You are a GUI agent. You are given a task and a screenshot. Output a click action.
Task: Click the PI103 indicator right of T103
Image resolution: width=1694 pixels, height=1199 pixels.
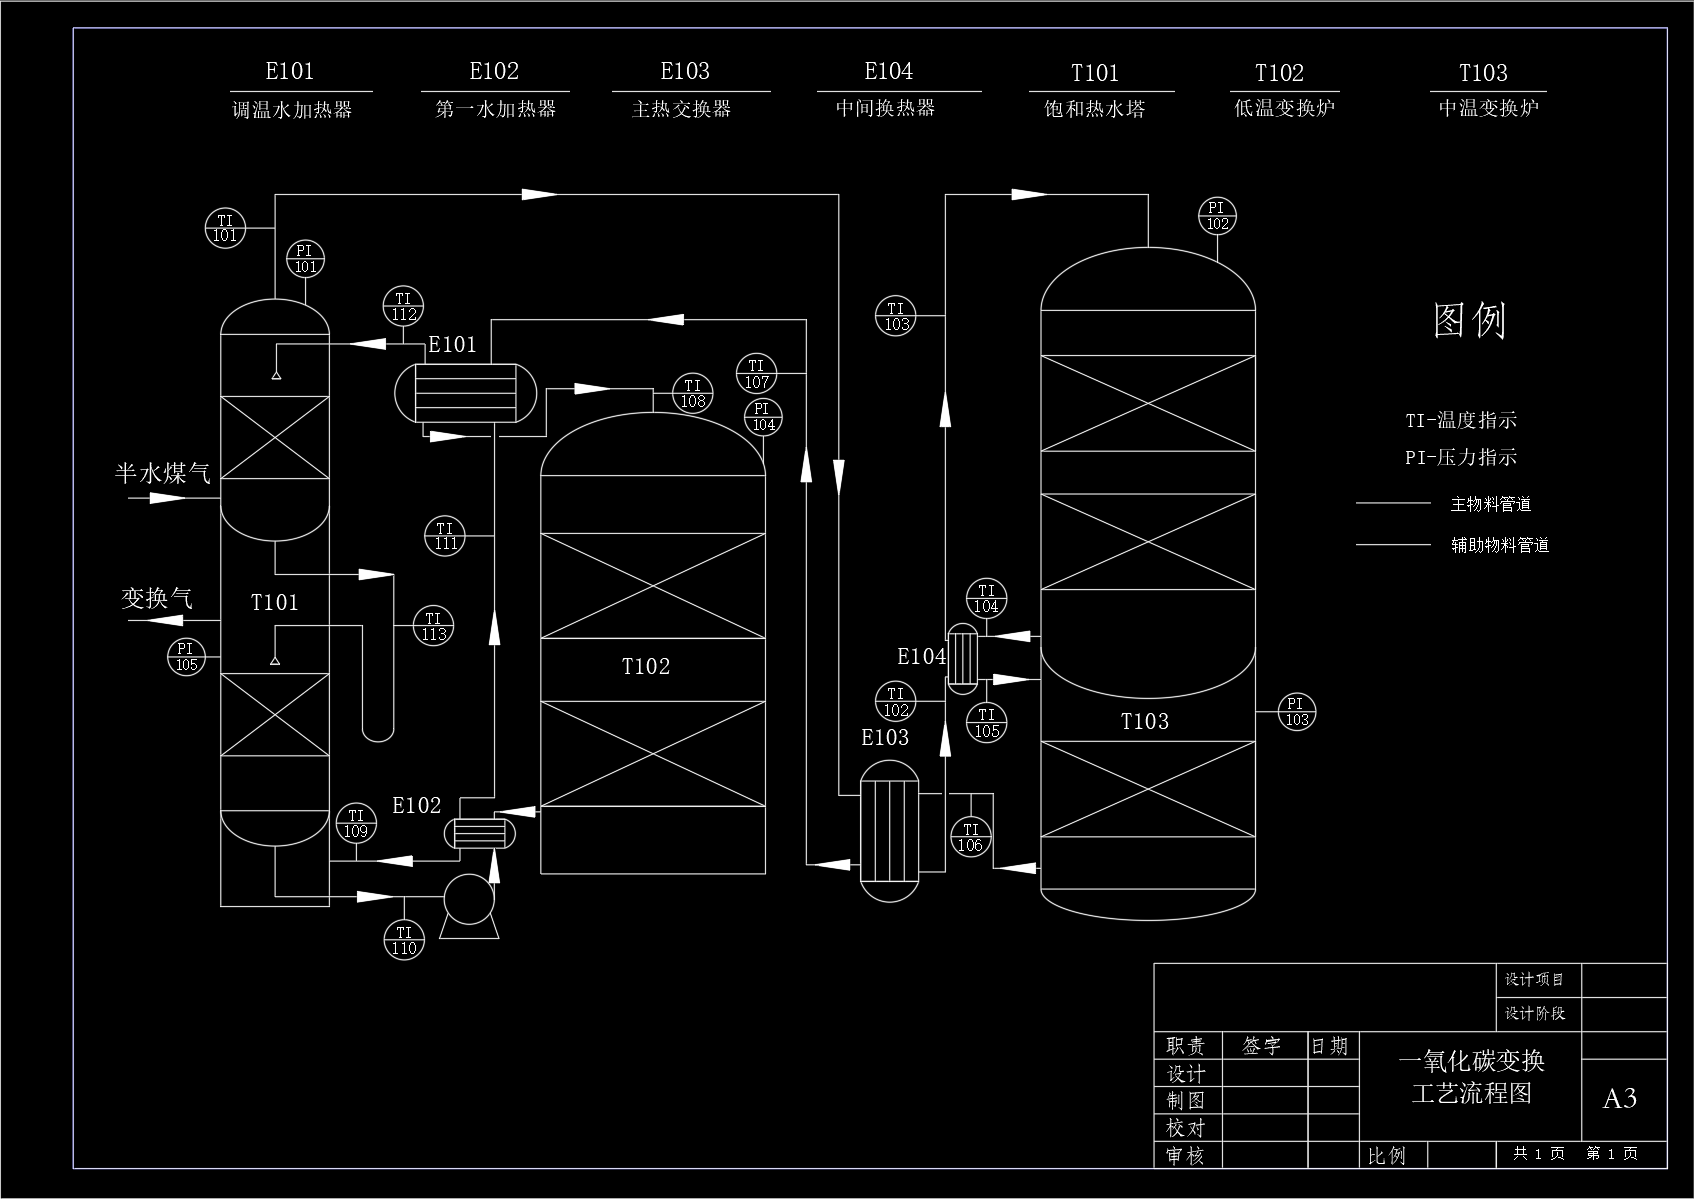1295,713
